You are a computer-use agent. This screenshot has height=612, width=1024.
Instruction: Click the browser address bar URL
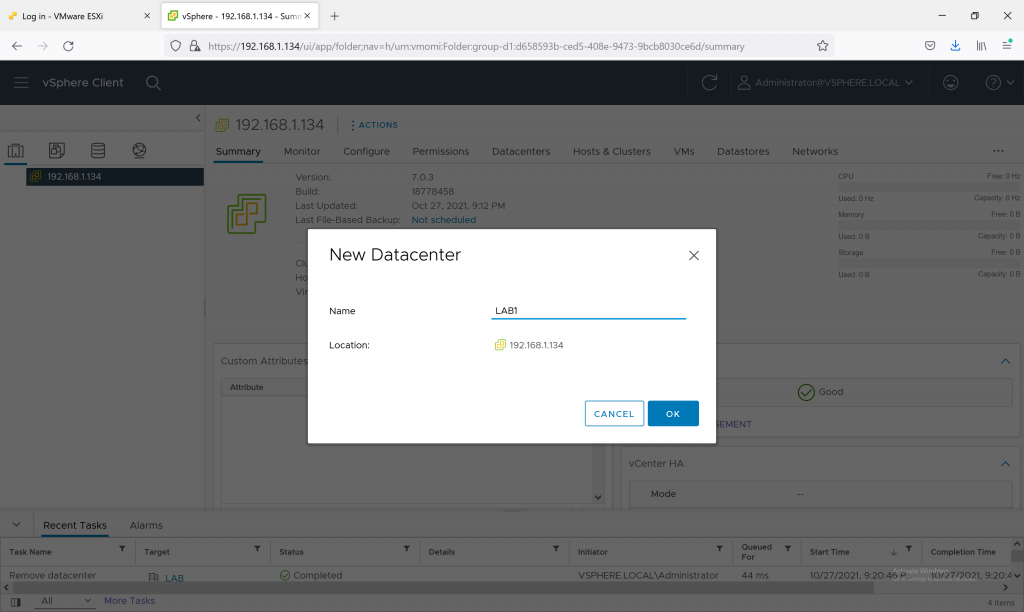[x=476, y=46]
